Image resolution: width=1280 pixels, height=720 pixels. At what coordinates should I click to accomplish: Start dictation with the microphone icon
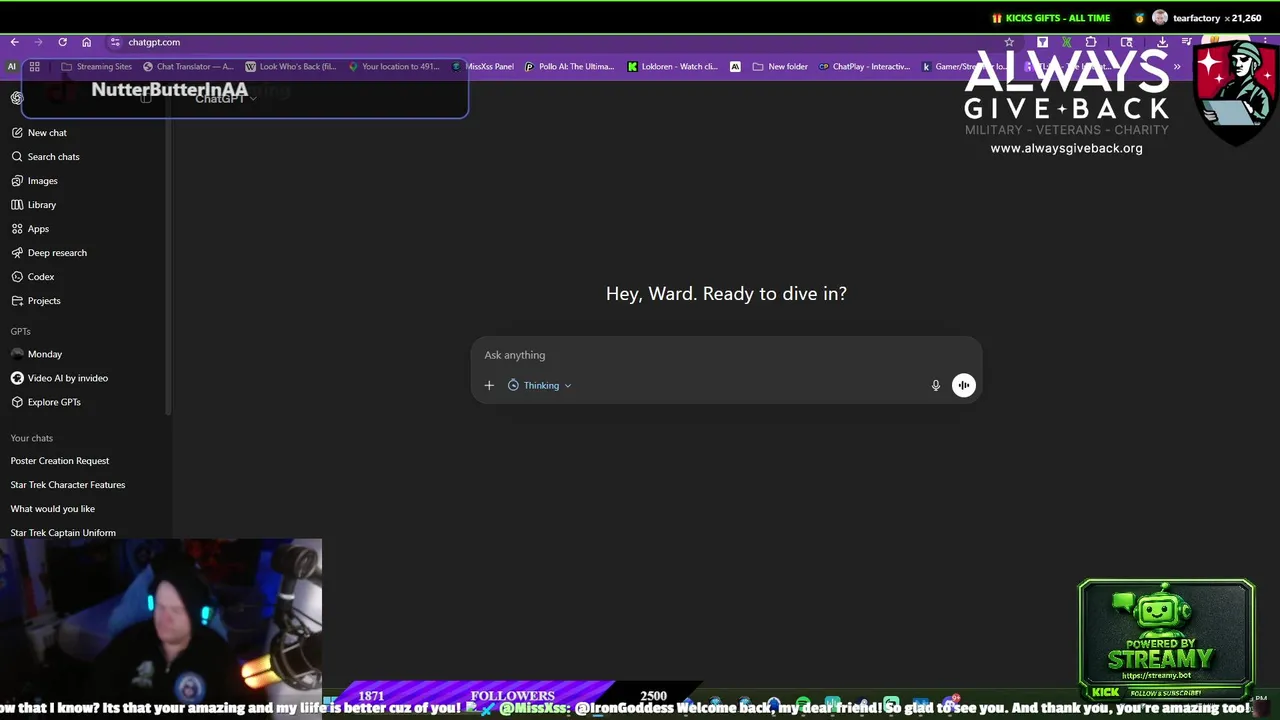point(936,385)
